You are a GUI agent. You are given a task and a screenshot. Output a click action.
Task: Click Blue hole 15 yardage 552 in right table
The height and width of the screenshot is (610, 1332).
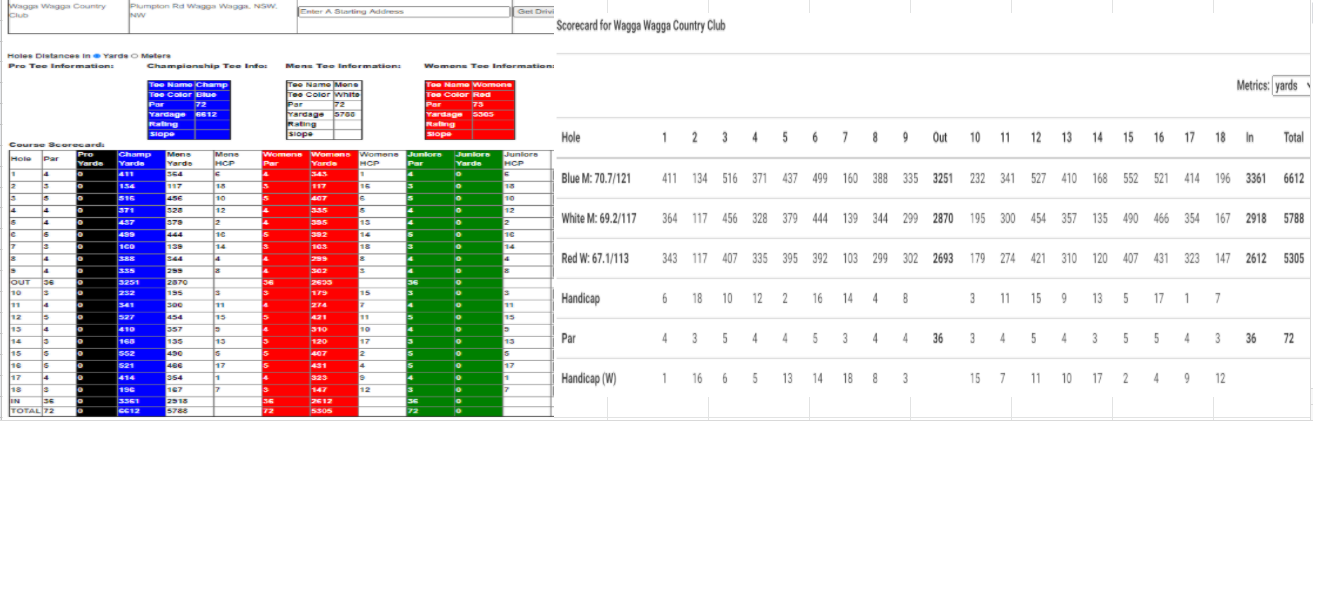pos(1131,178)
